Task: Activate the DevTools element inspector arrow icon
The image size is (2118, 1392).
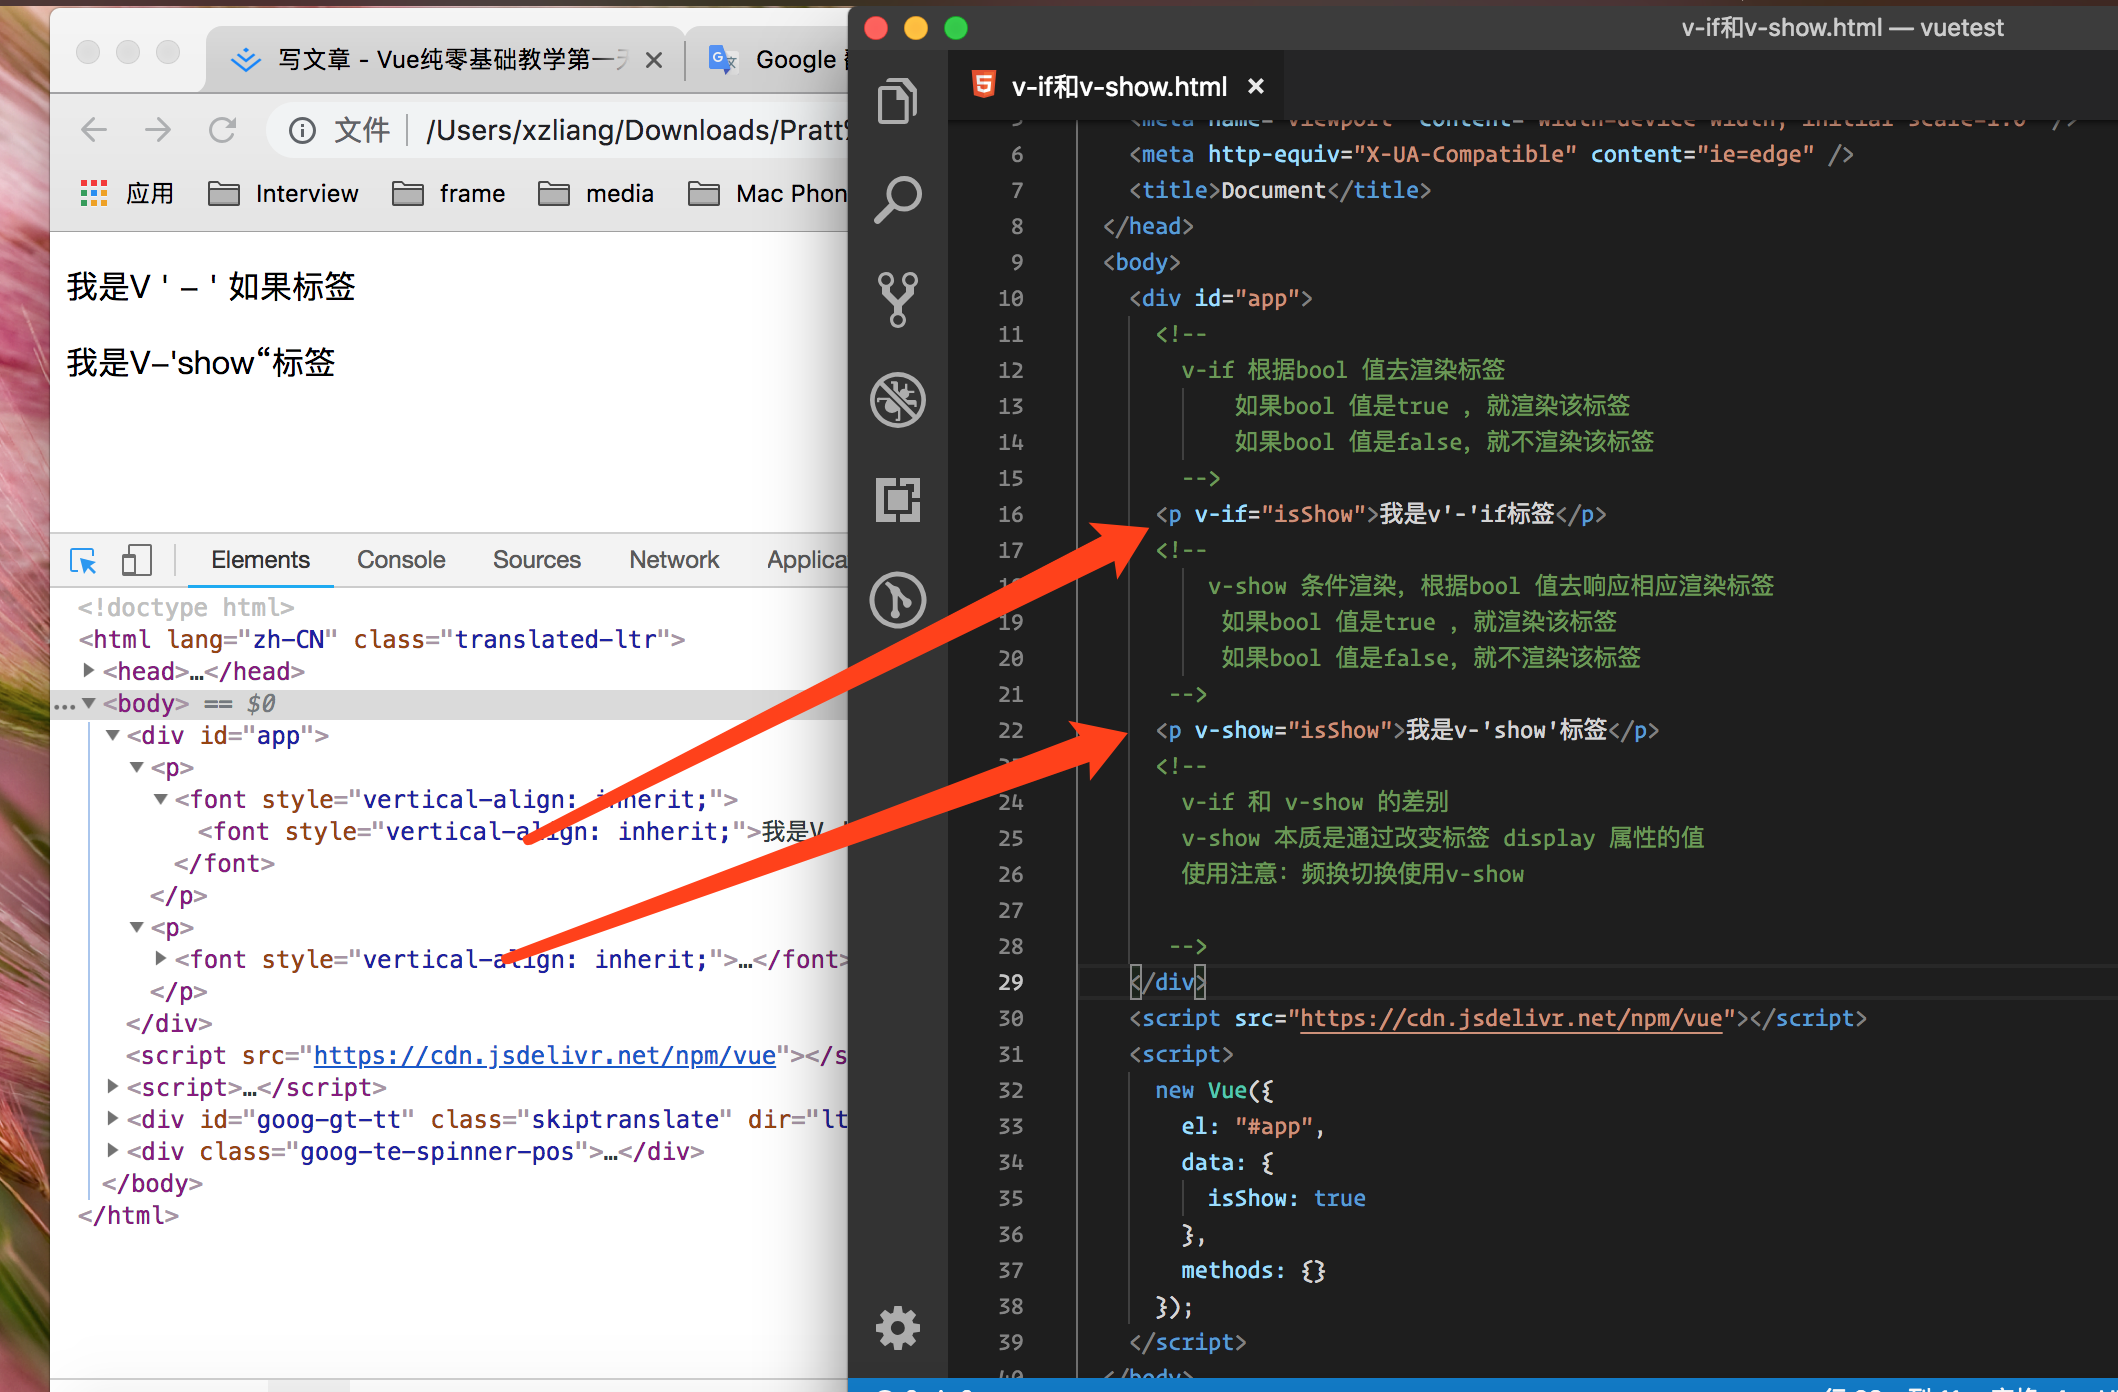Action: point(83,560)
